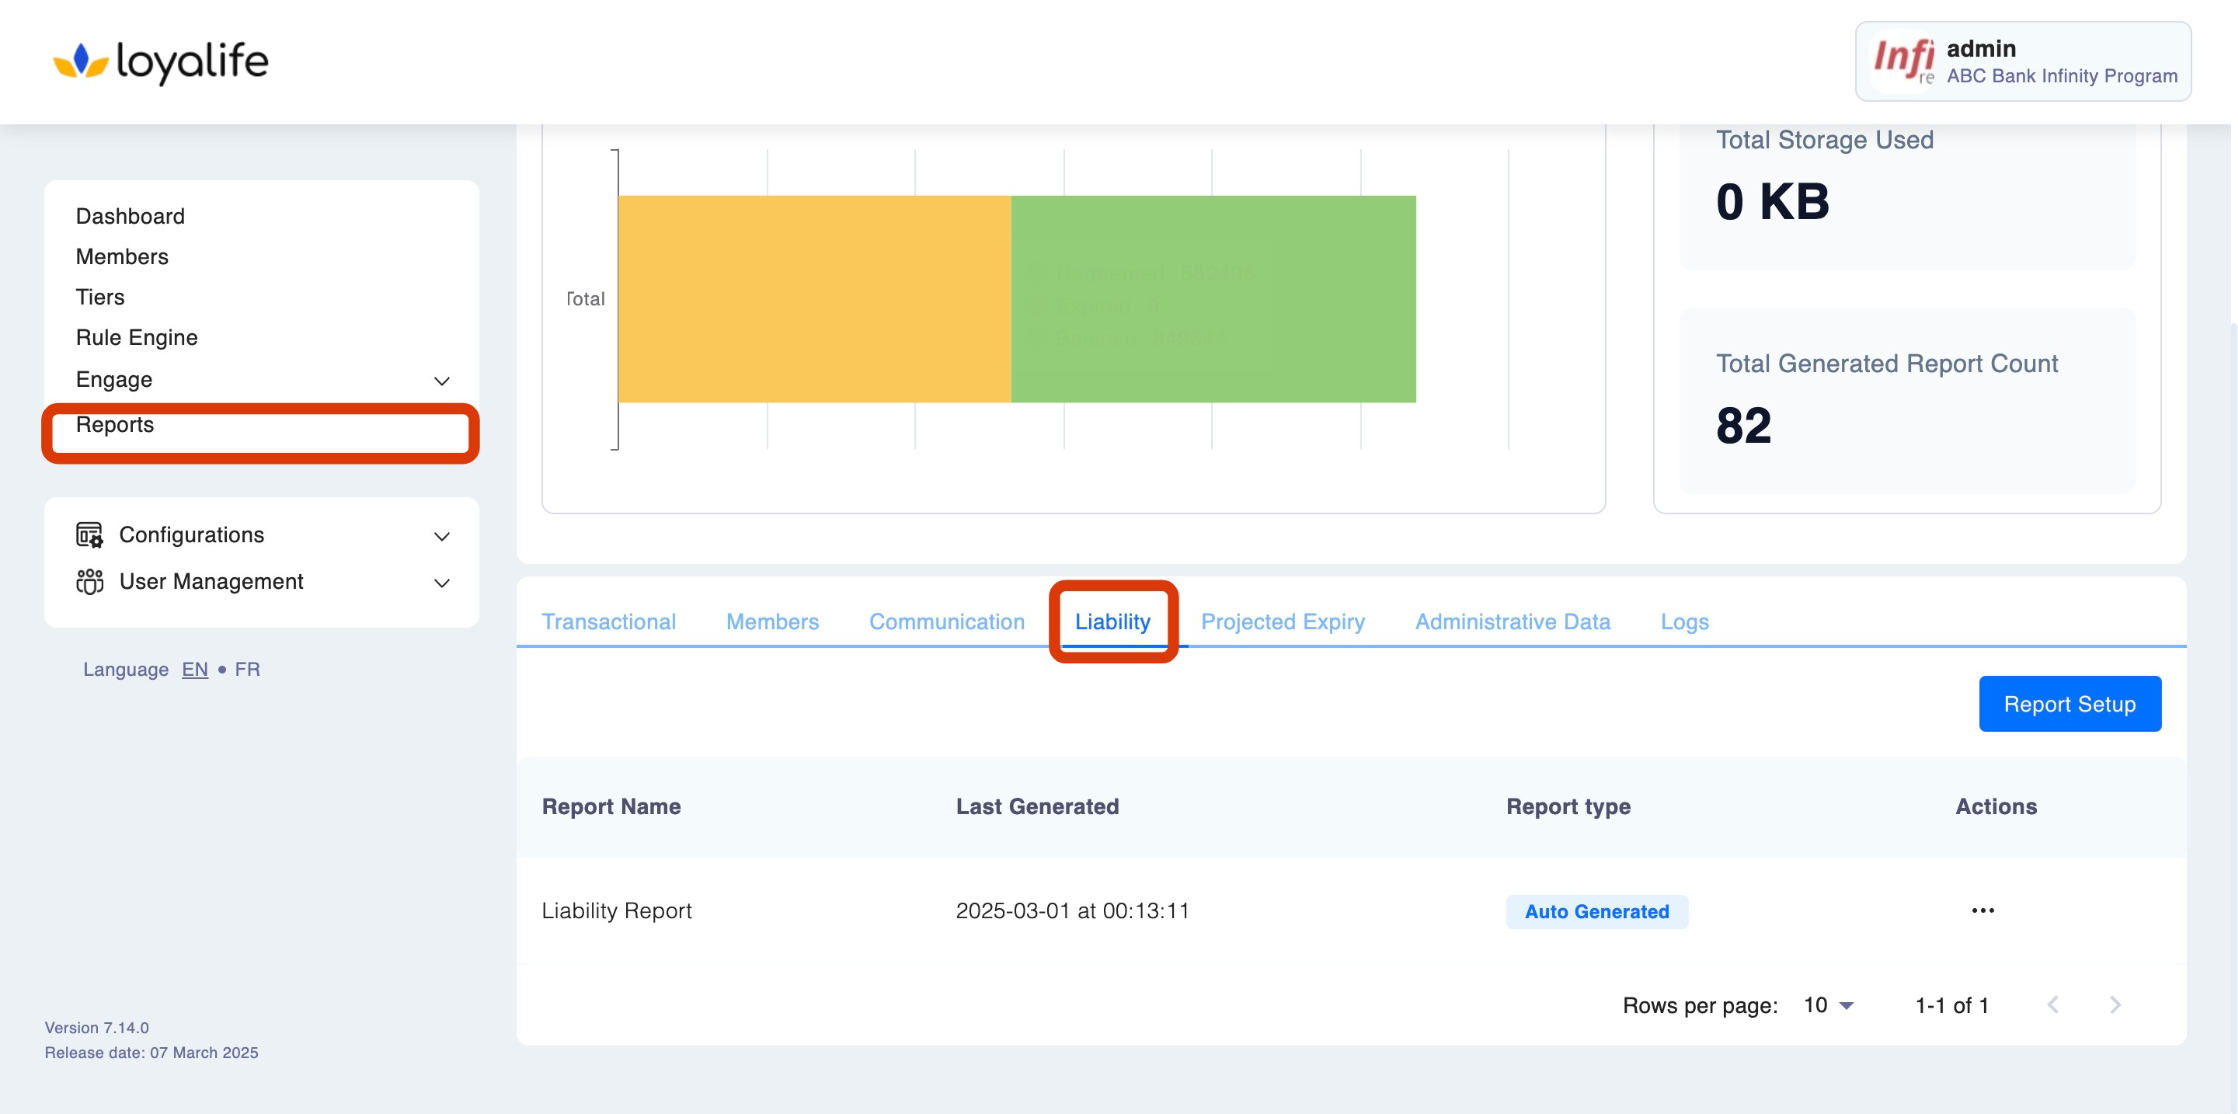The height and width of the screenshot is (1114, 2238).
Task: Switch to the Projected Expiry tab
Action: pos(1282,622)
